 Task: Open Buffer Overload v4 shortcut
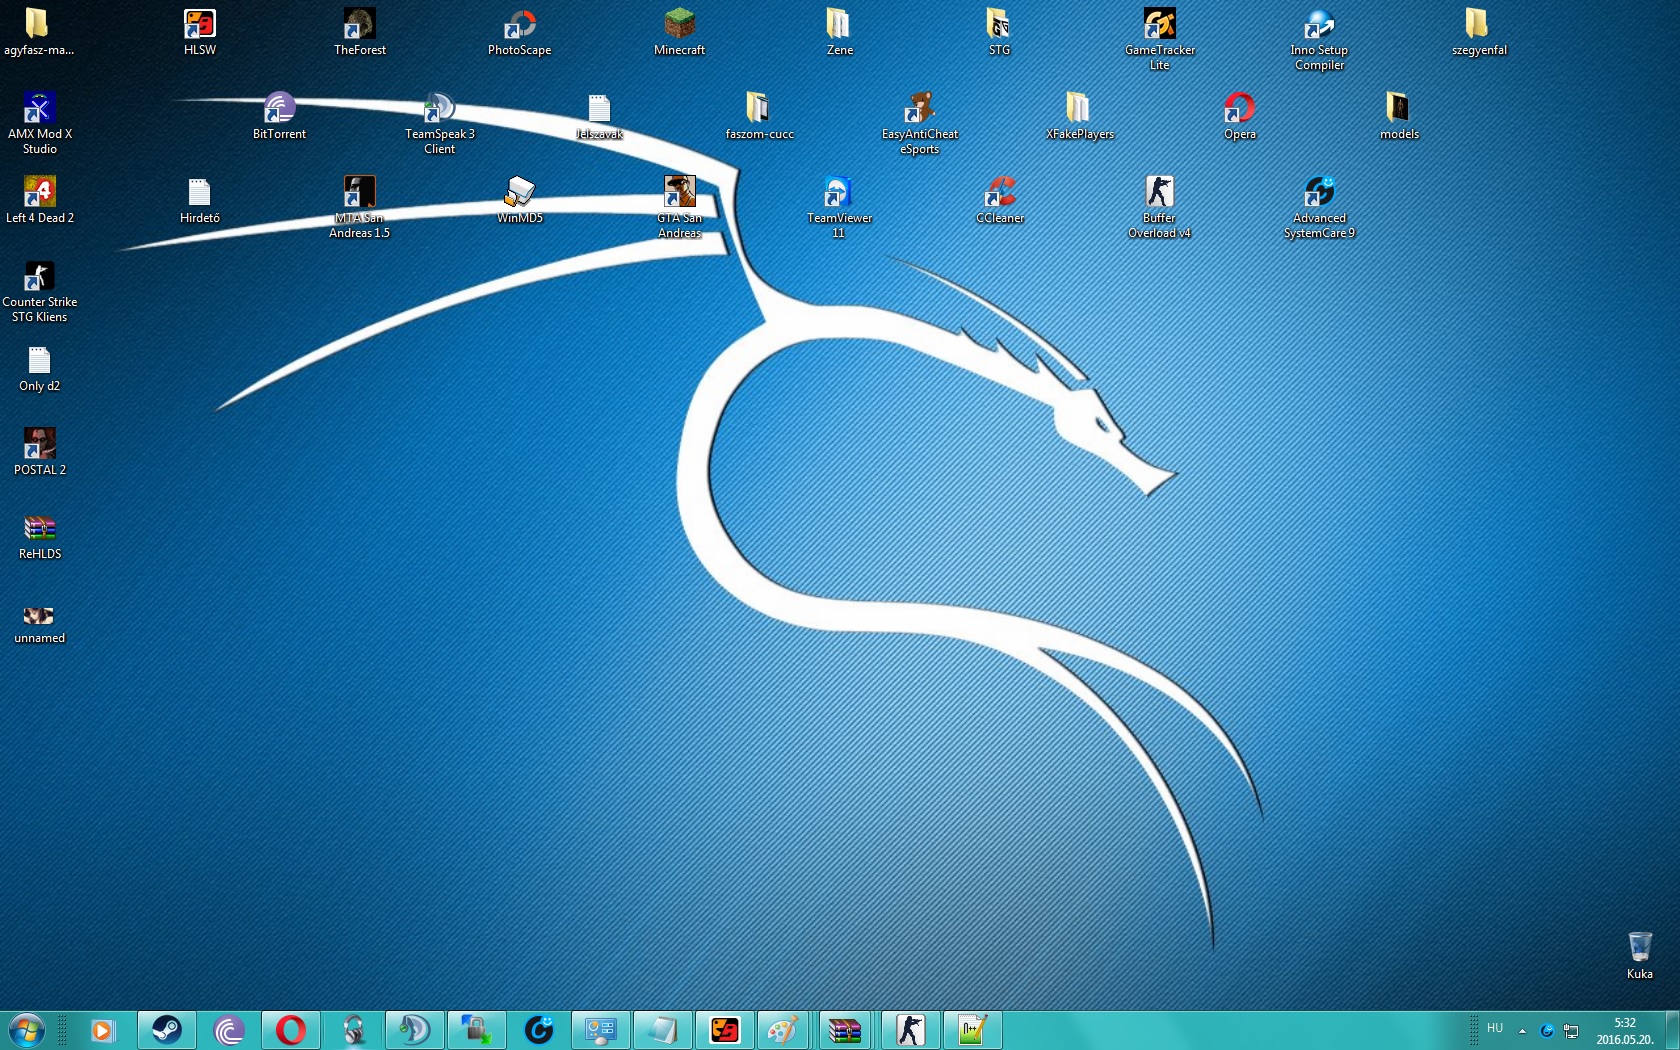pyautogui.click(x=1160, y=207)
